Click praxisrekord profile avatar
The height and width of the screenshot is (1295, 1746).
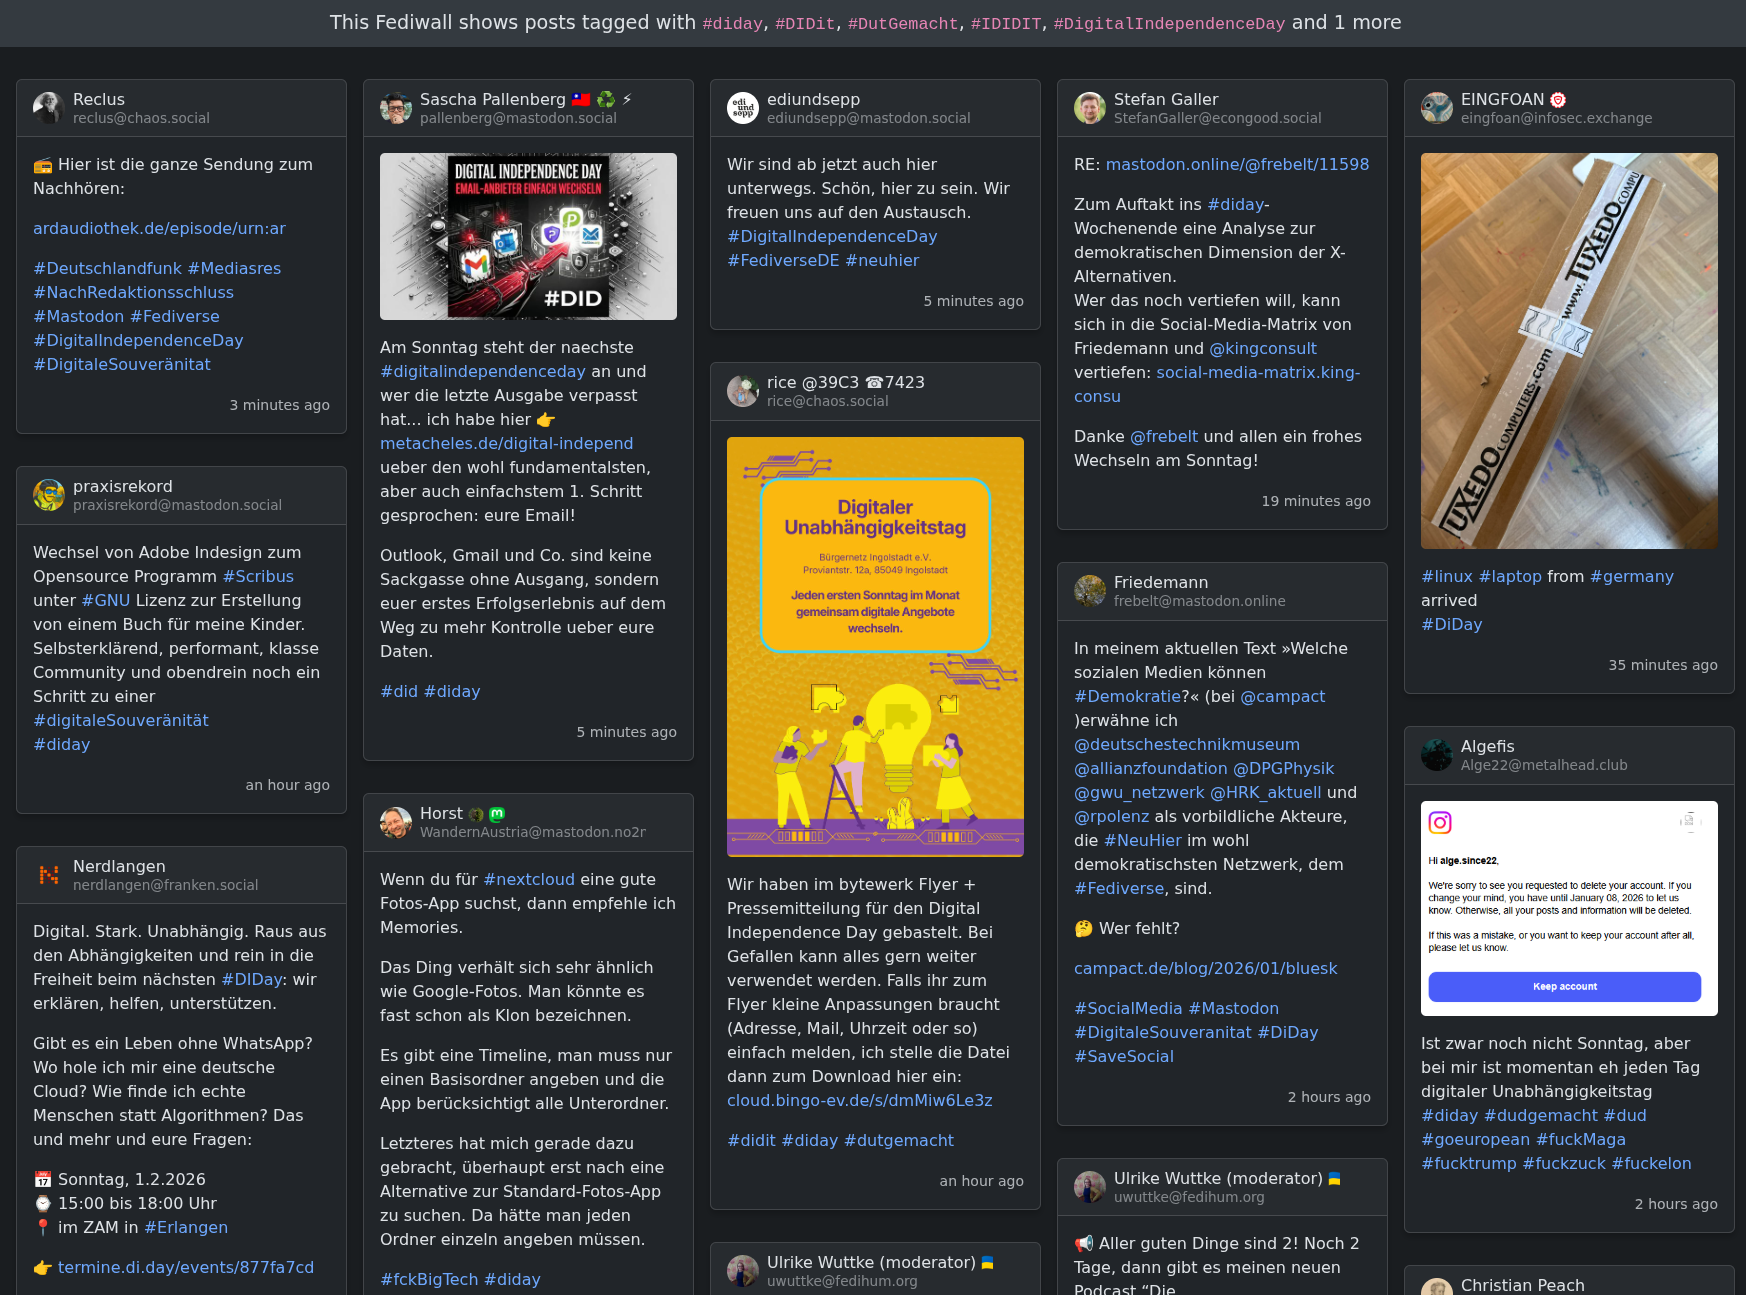49,495
